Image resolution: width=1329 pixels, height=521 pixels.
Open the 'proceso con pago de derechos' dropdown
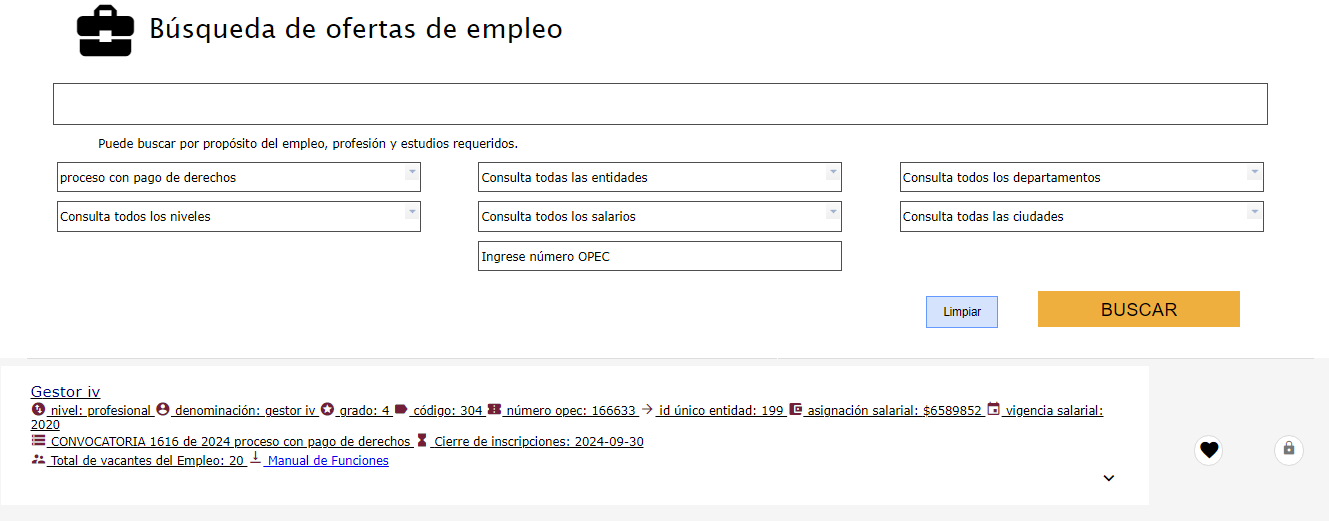pyautogui.click(x=238, y=177)
